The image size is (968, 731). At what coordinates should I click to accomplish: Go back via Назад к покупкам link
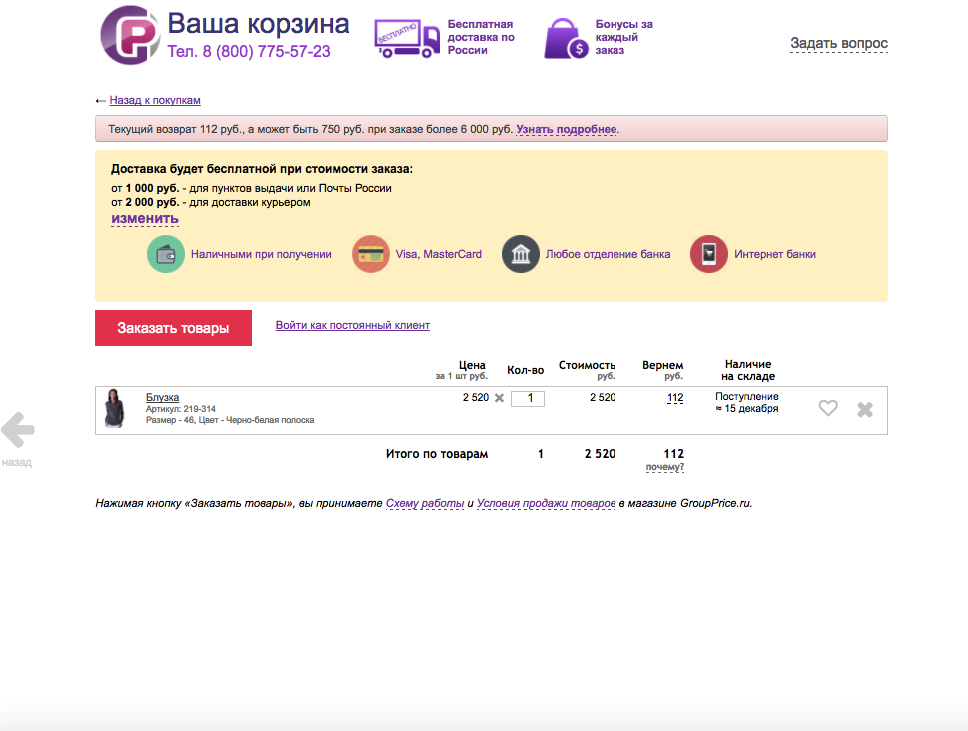pos(155,100)
